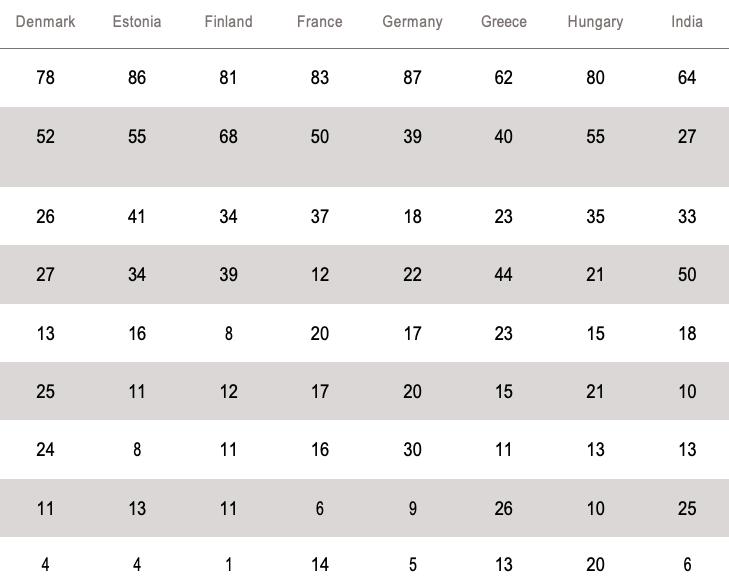This screenshot has height=580, width=729.
Task: Select value 37 under France
Action: [x=320, y=217]
